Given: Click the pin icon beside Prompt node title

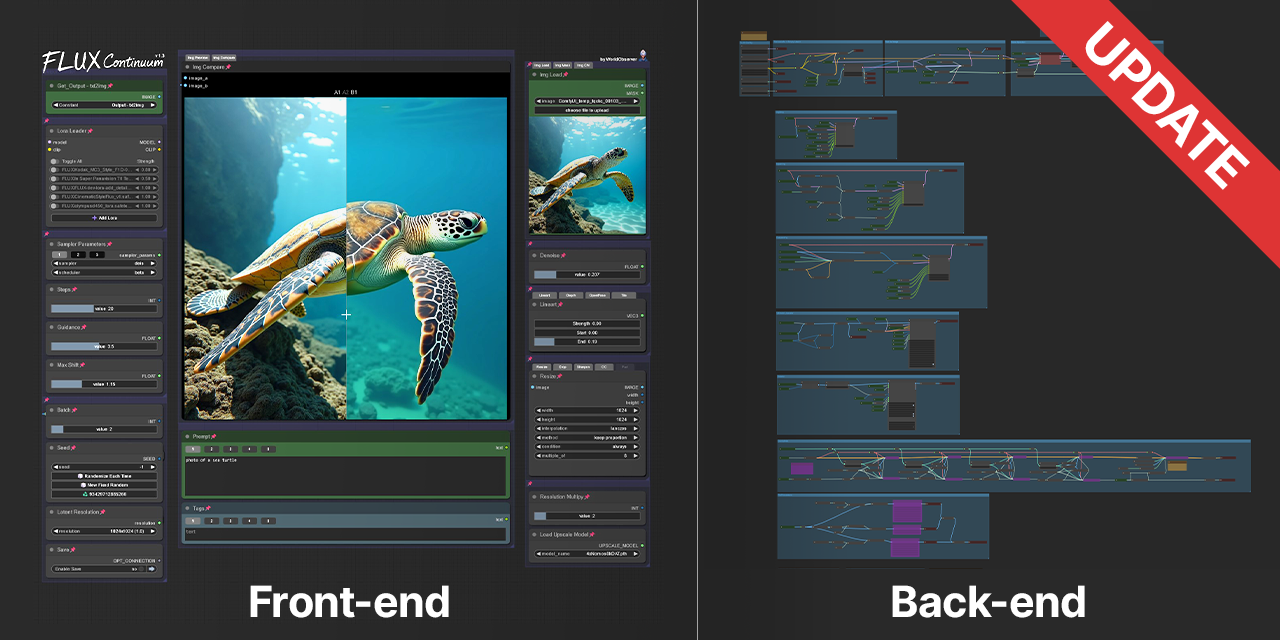Looking at the screenshot, I should [213, 436].
